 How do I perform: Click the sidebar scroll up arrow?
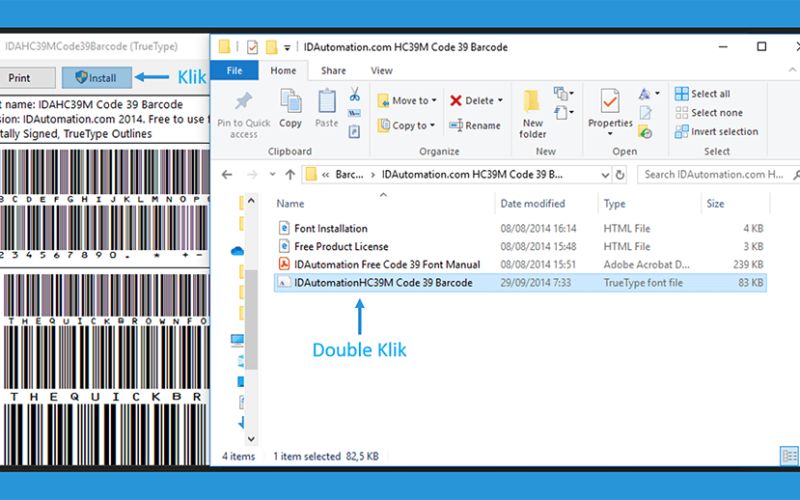pos(251,201)
